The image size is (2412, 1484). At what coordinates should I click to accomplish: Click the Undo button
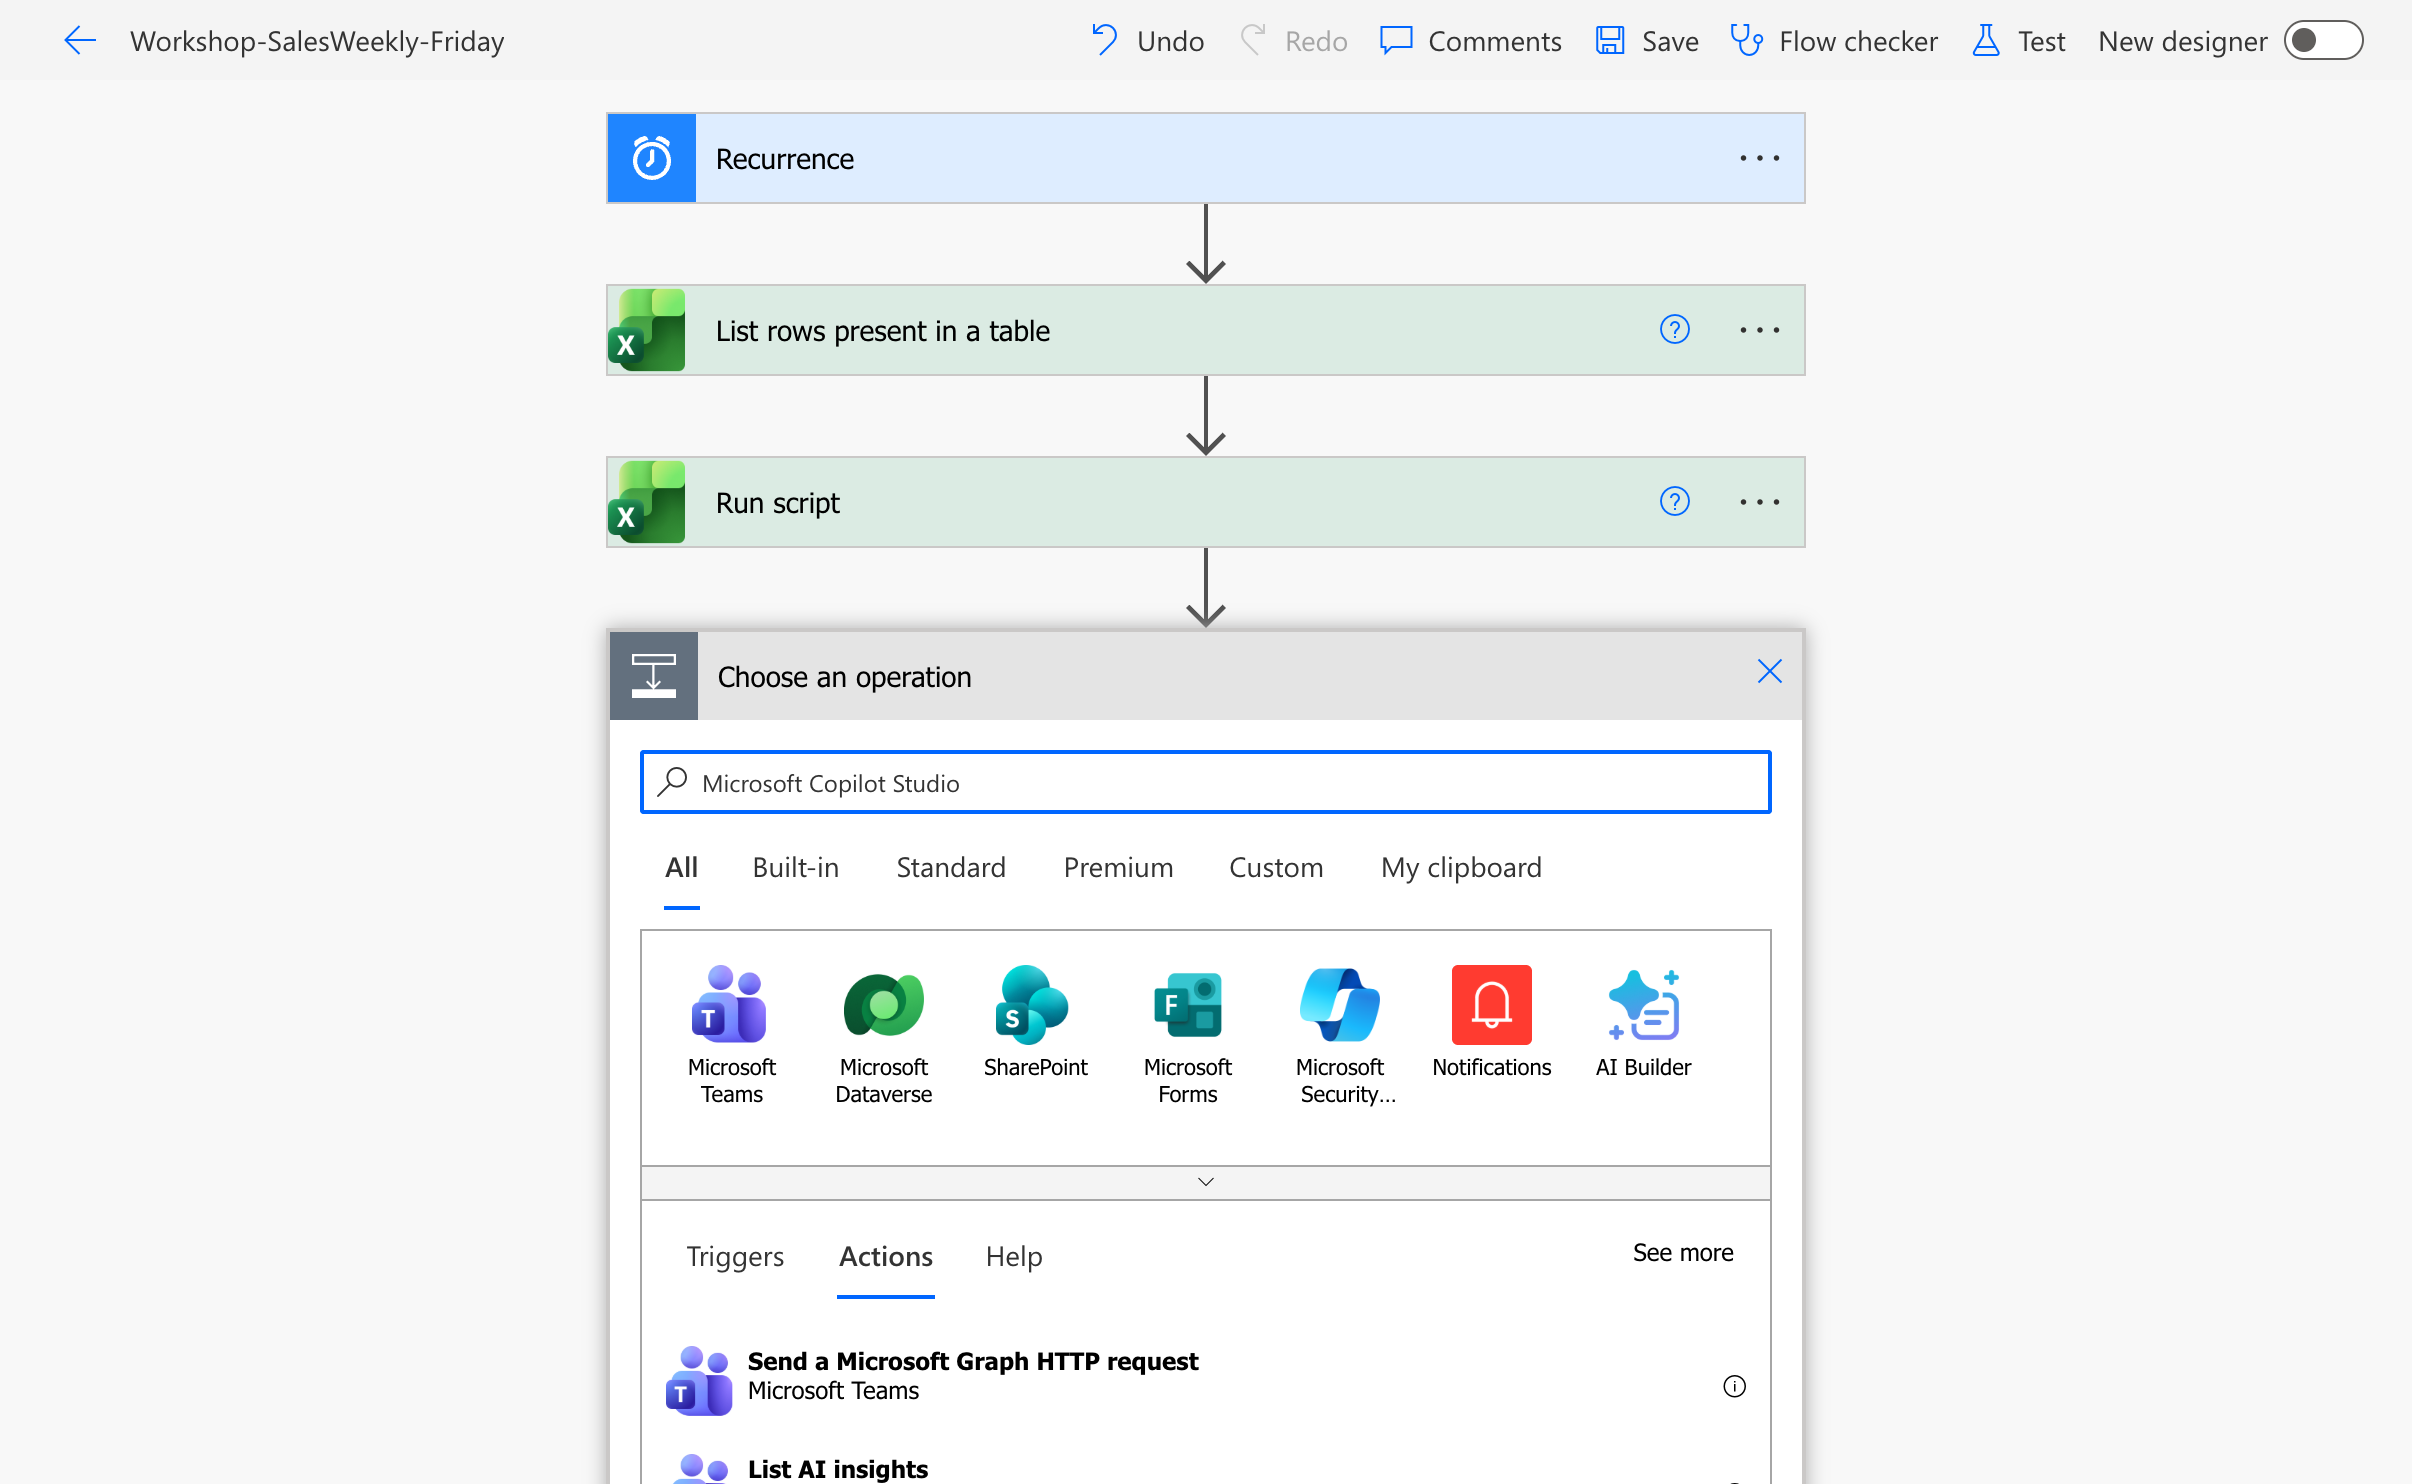click(x=1148, y=41)
